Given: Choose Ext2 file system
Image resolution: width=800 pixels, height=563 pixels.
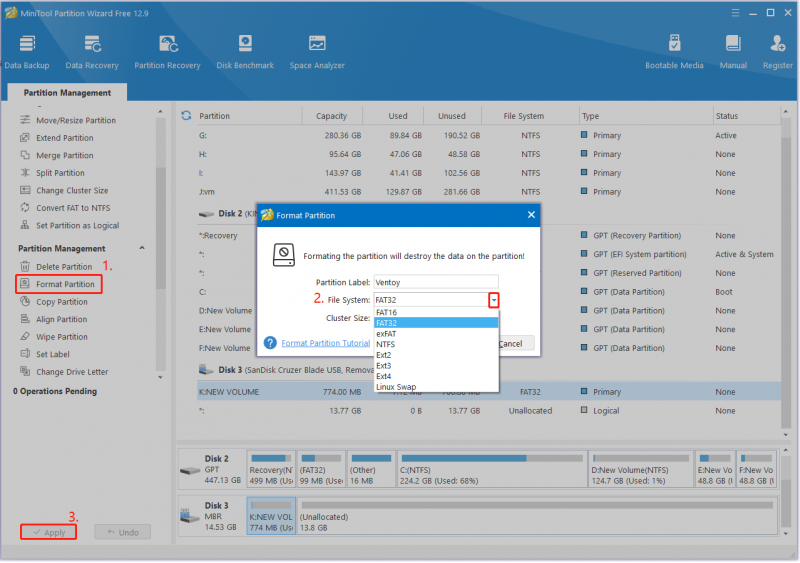Looking at the screenshot, I should (x=436, y=355).
